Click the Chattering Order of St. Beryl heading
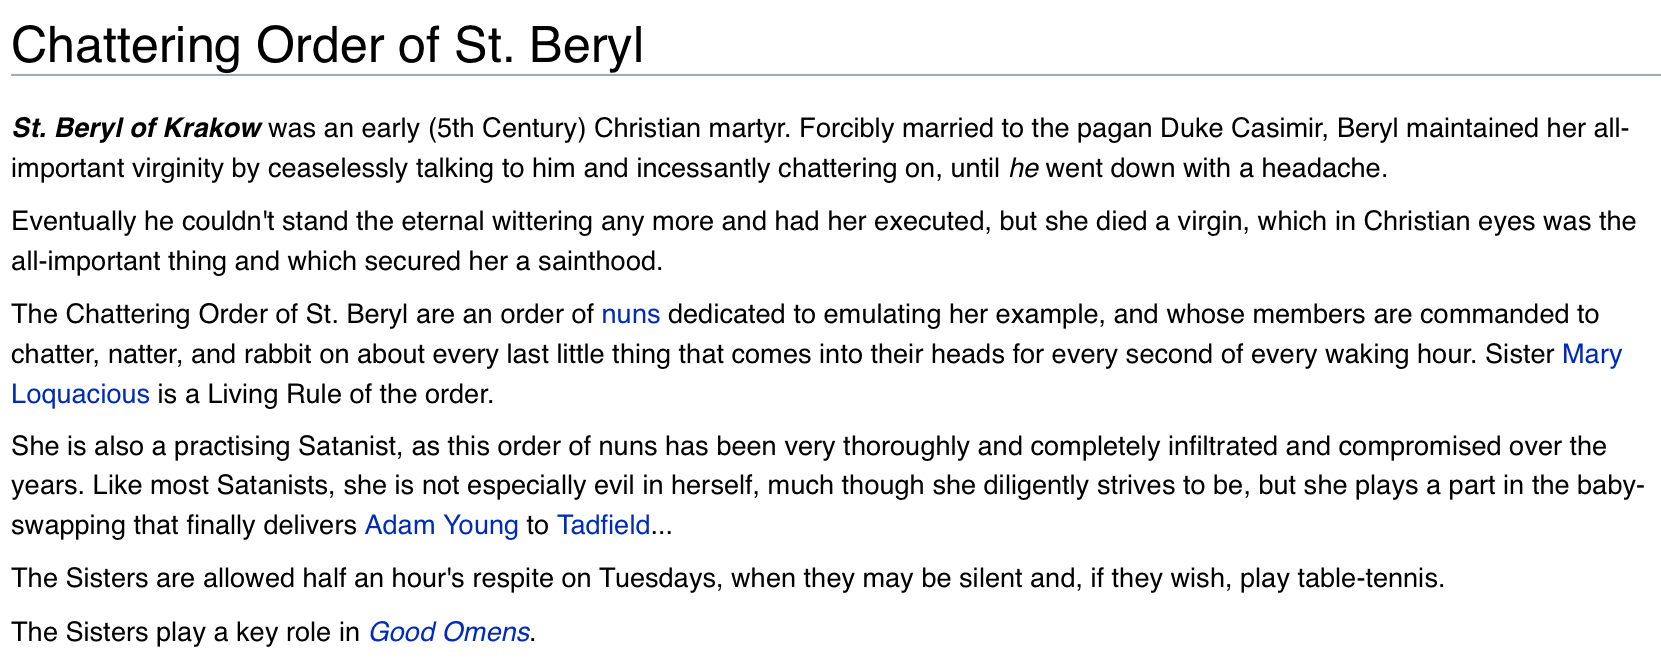This screenshot has width=1661, height=671. tap(327, 46)
